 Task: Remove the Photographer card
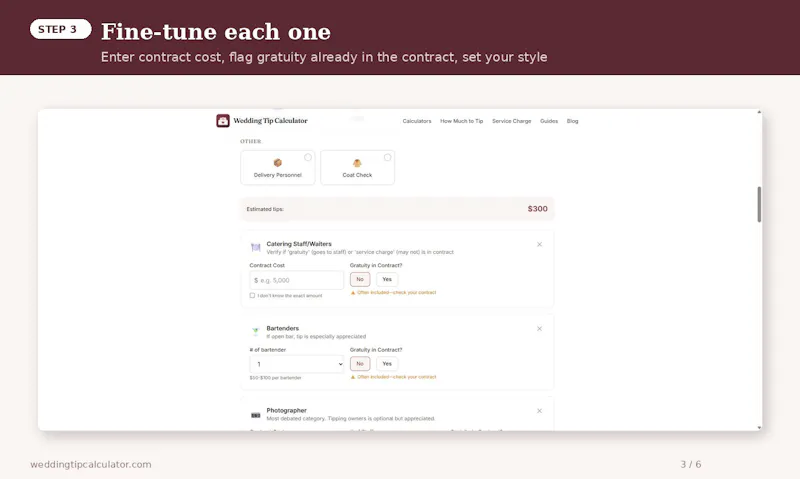pos(539,411)
